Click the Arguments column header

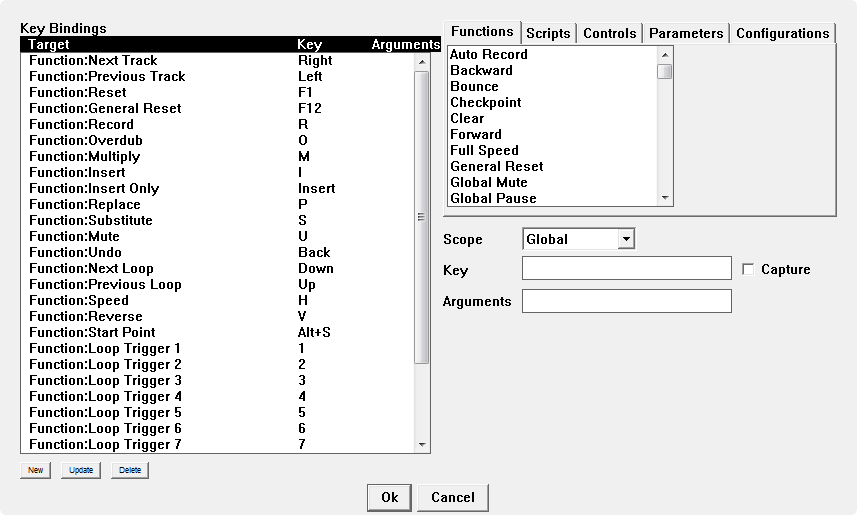click(x=406, y=44)
